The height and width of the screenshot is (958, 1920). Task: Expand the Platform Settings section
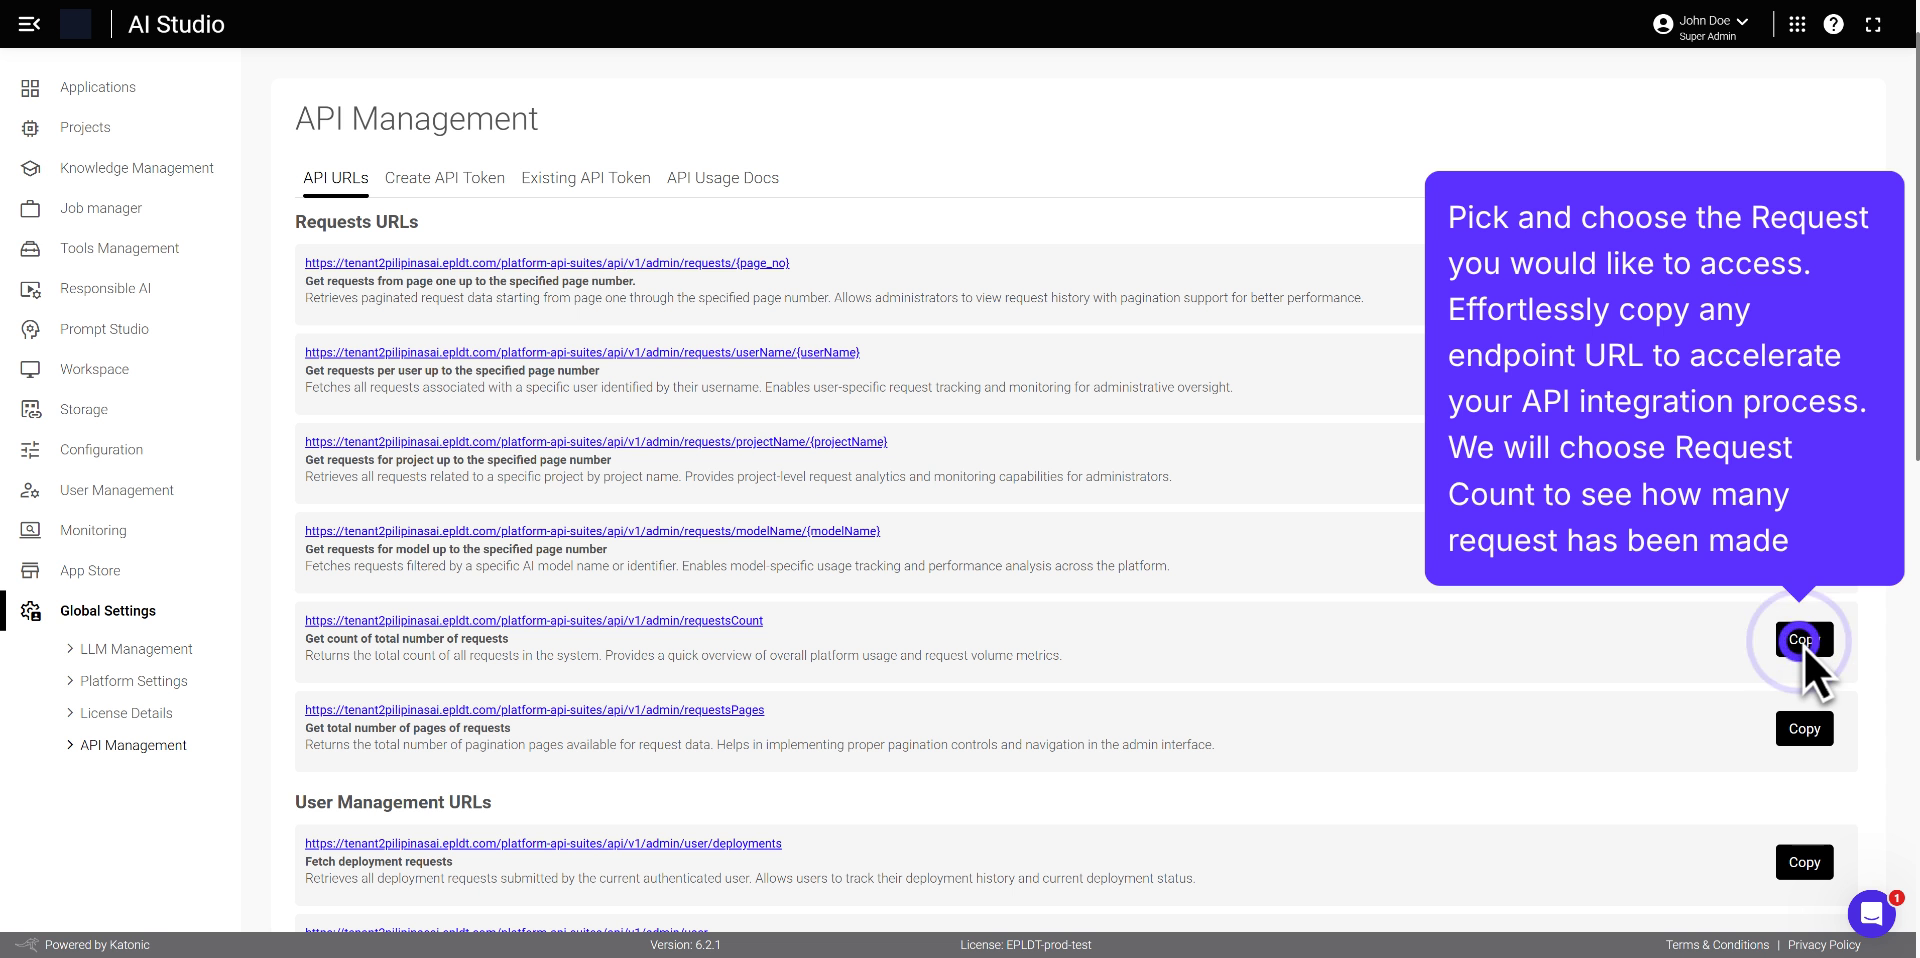pyautogui.click(x=133, y=681)
